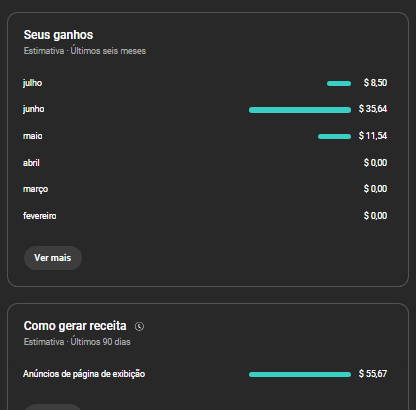Click Estimativa · Últimos 90 dias subtitle

click(x=77, y=342)
